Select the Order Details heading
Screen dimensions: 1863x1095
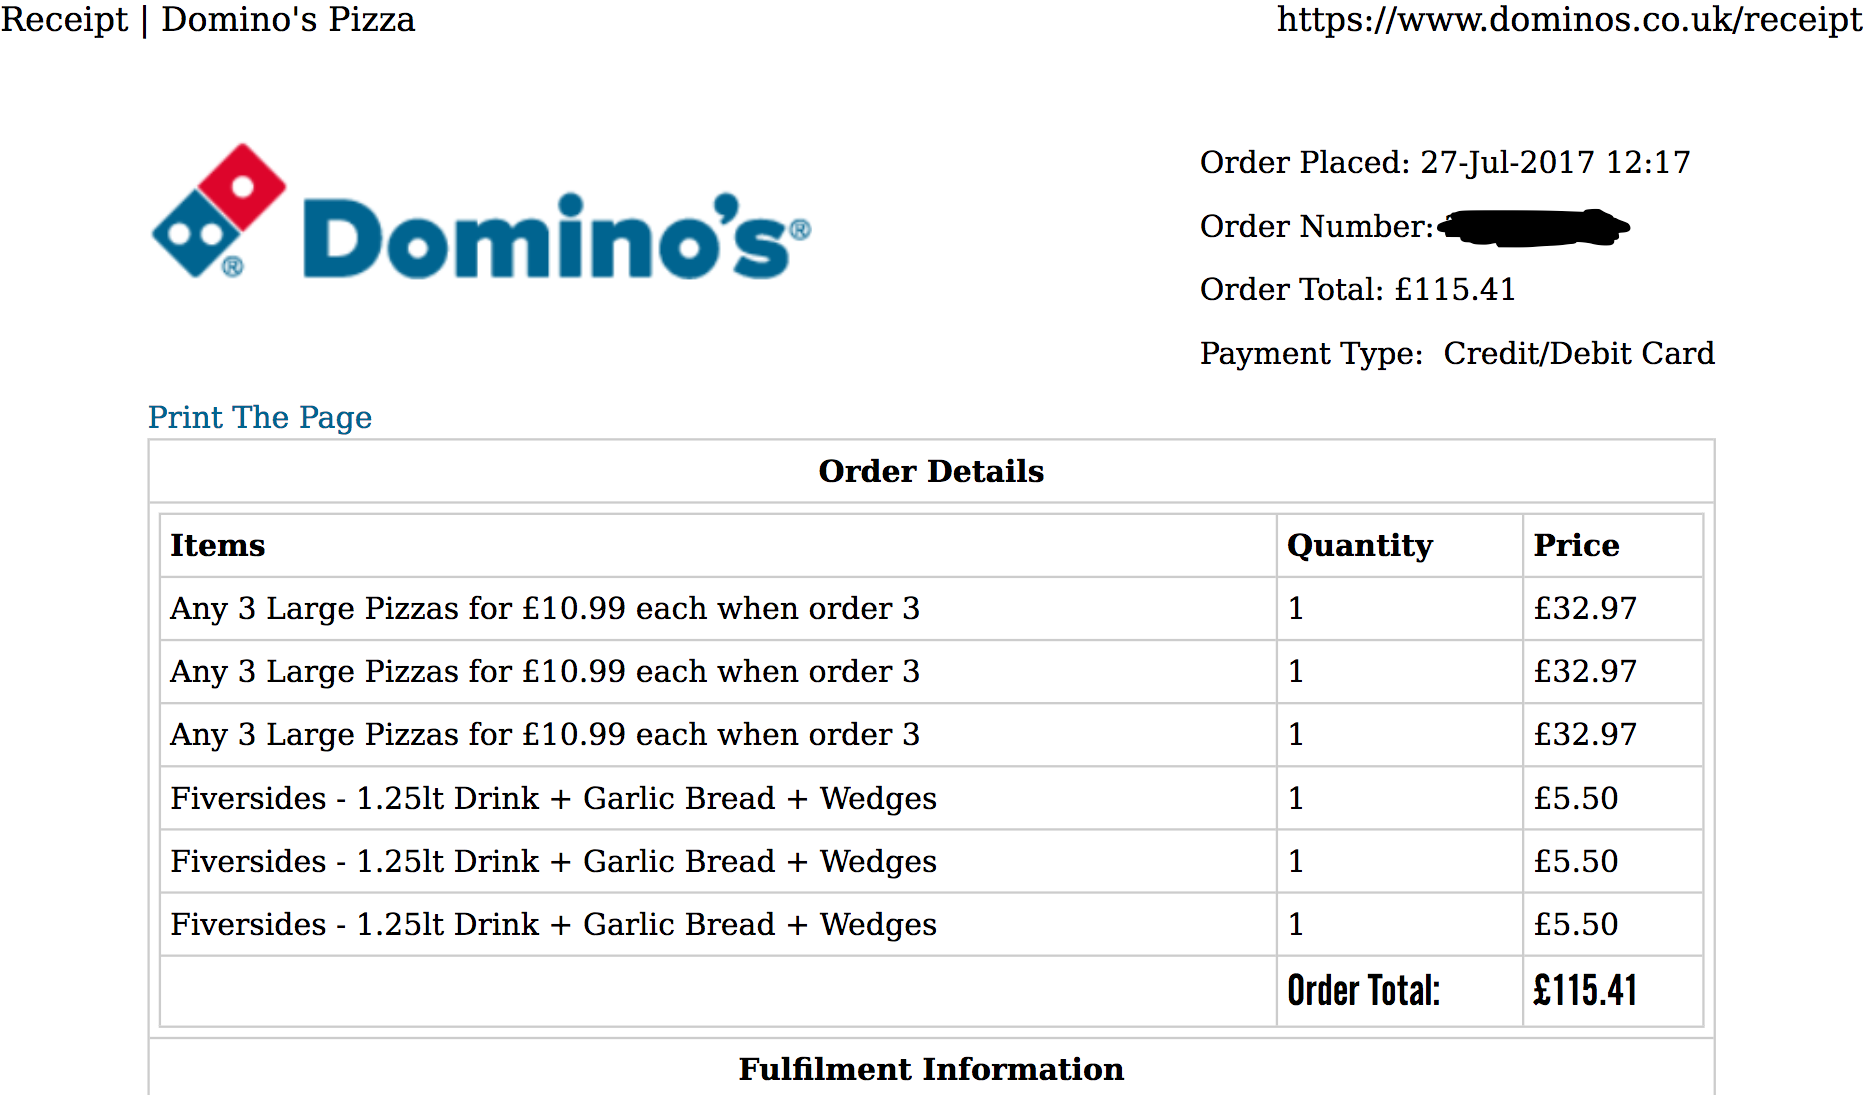931,471
